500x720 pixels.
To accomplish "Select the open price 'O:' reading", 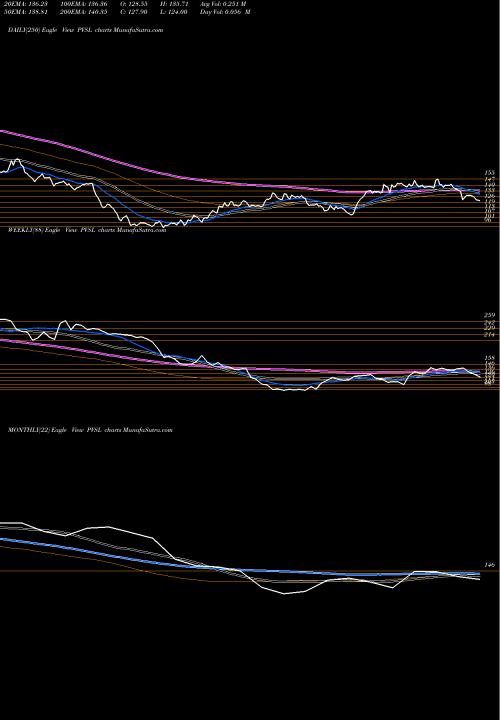I will pyautogui.click(x=136, y=4).
